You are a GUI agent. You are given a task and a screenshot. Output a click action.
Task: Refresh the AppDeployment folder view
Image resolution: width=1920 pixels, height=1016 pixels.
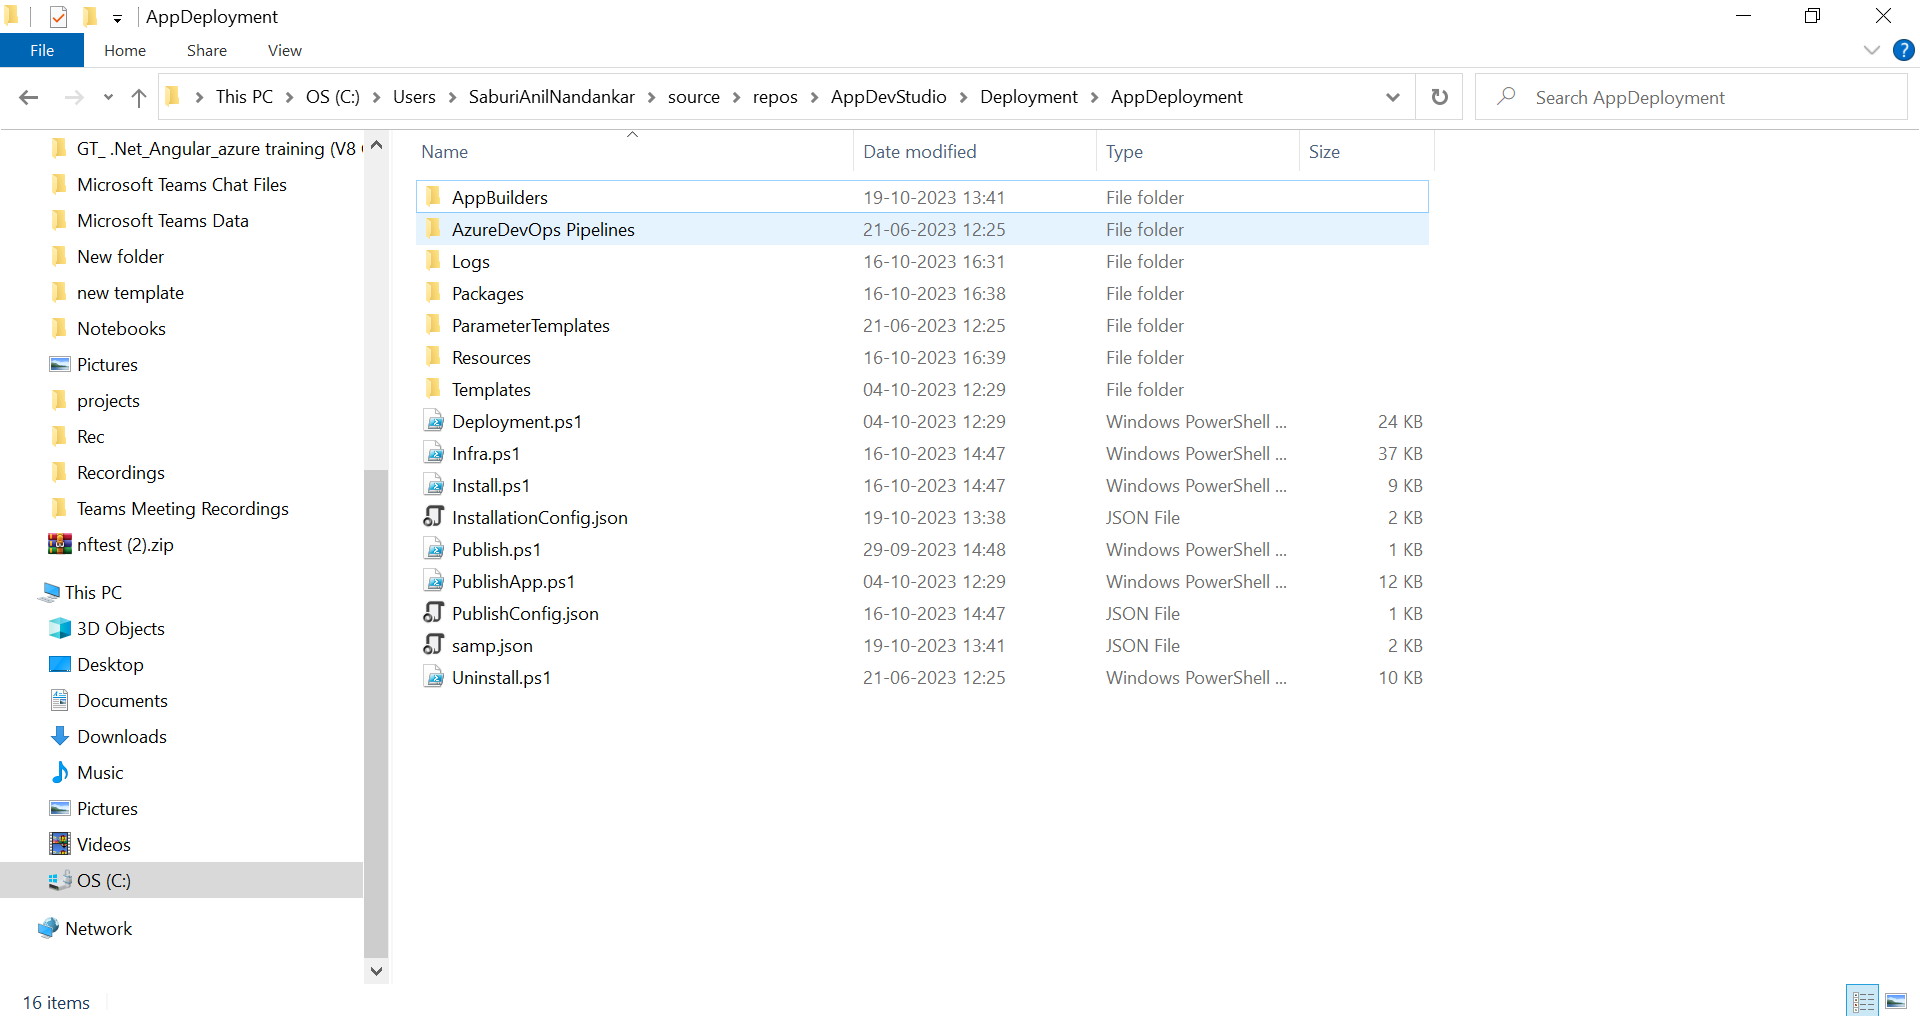[x=1439, y=97]
